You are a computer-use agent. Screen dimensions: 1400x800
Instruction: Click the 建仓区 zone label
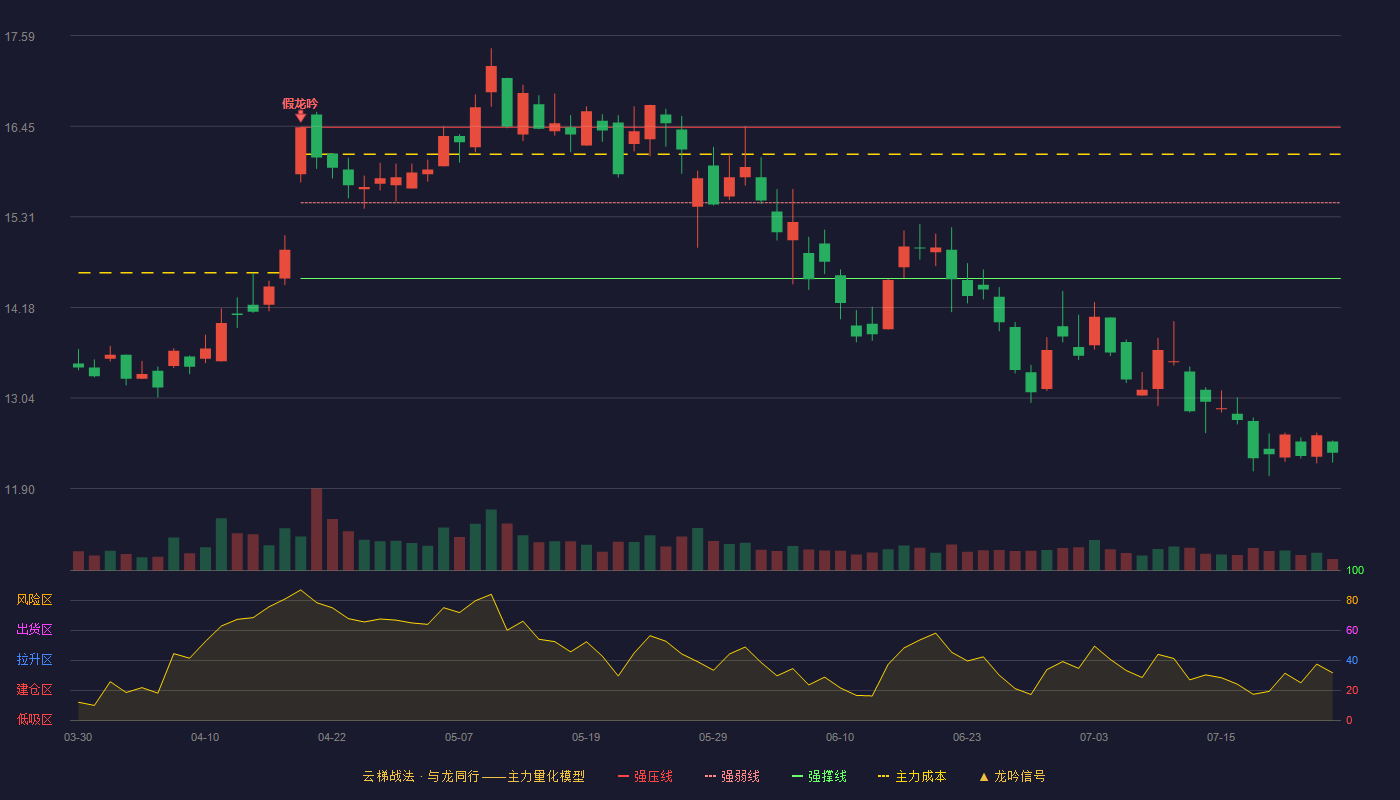point(34,690)
